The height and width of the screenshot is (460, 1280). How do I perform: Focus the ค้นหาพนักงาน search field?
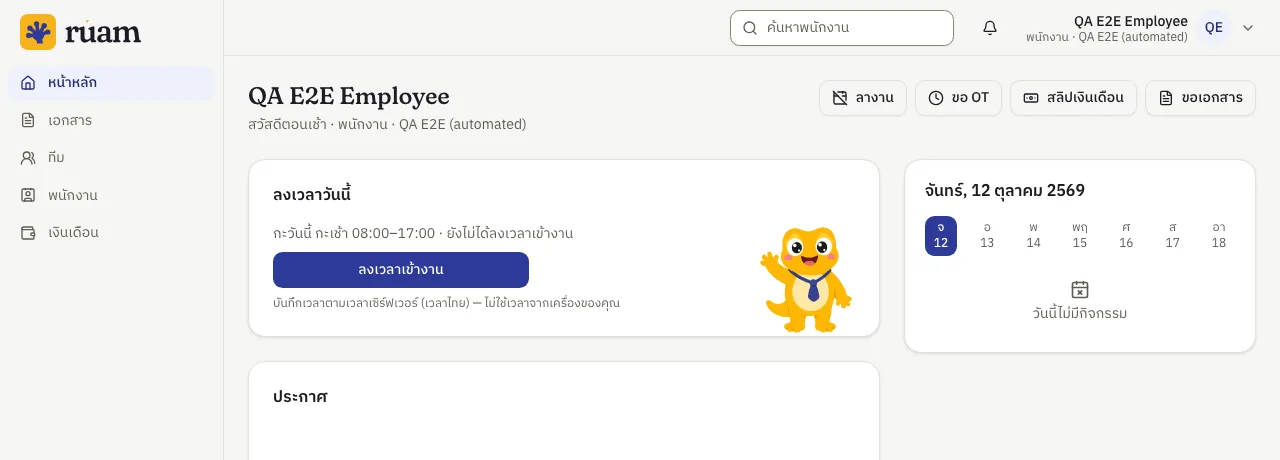click(842, 28)
